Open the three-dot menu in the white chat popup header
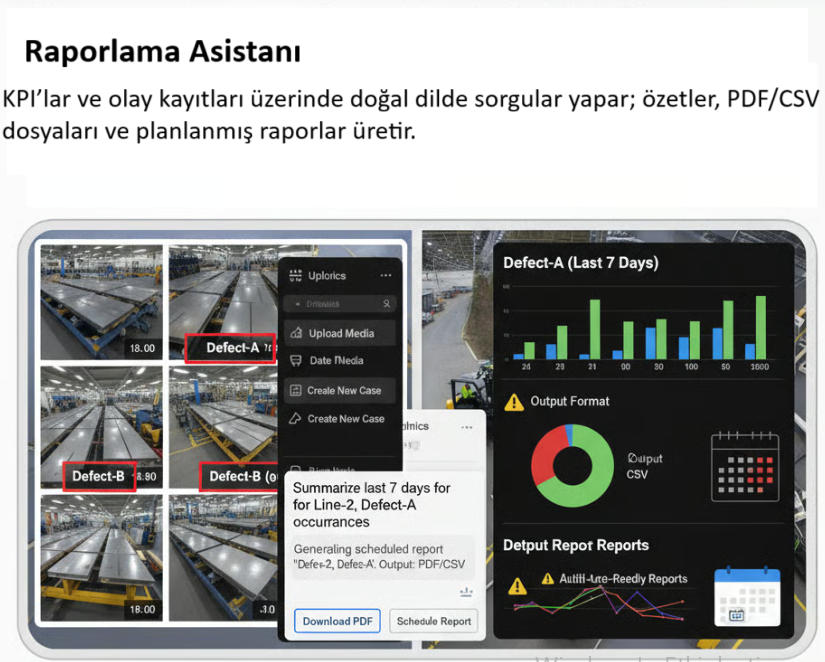 pyautogui.click(x=467, y=427)
